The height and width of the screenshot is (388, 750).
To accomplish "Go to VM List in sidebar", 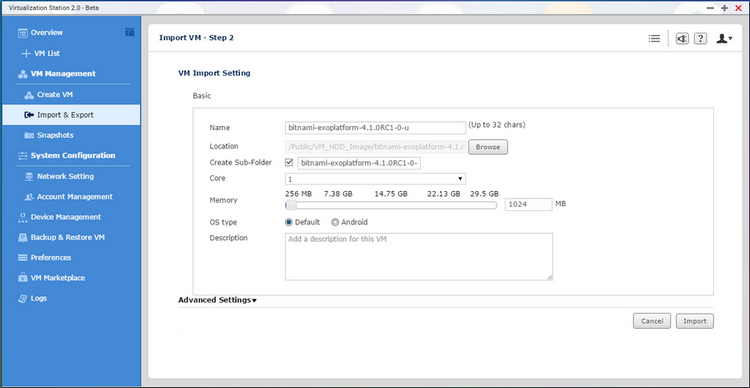I will [47, 54].
